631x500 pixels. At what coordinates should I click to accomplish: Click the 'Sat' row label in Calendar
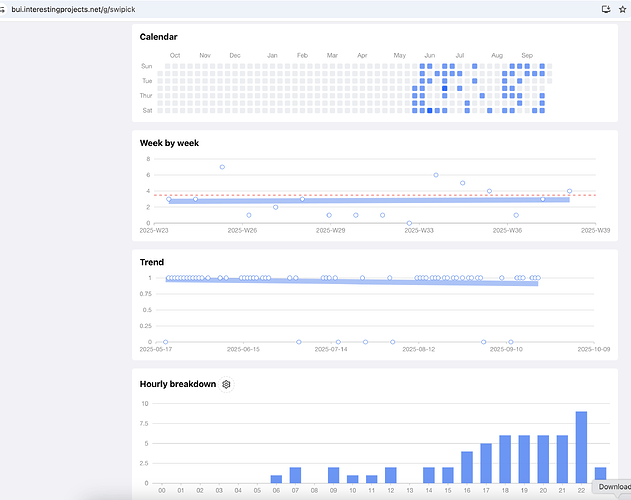coord(148,110)
